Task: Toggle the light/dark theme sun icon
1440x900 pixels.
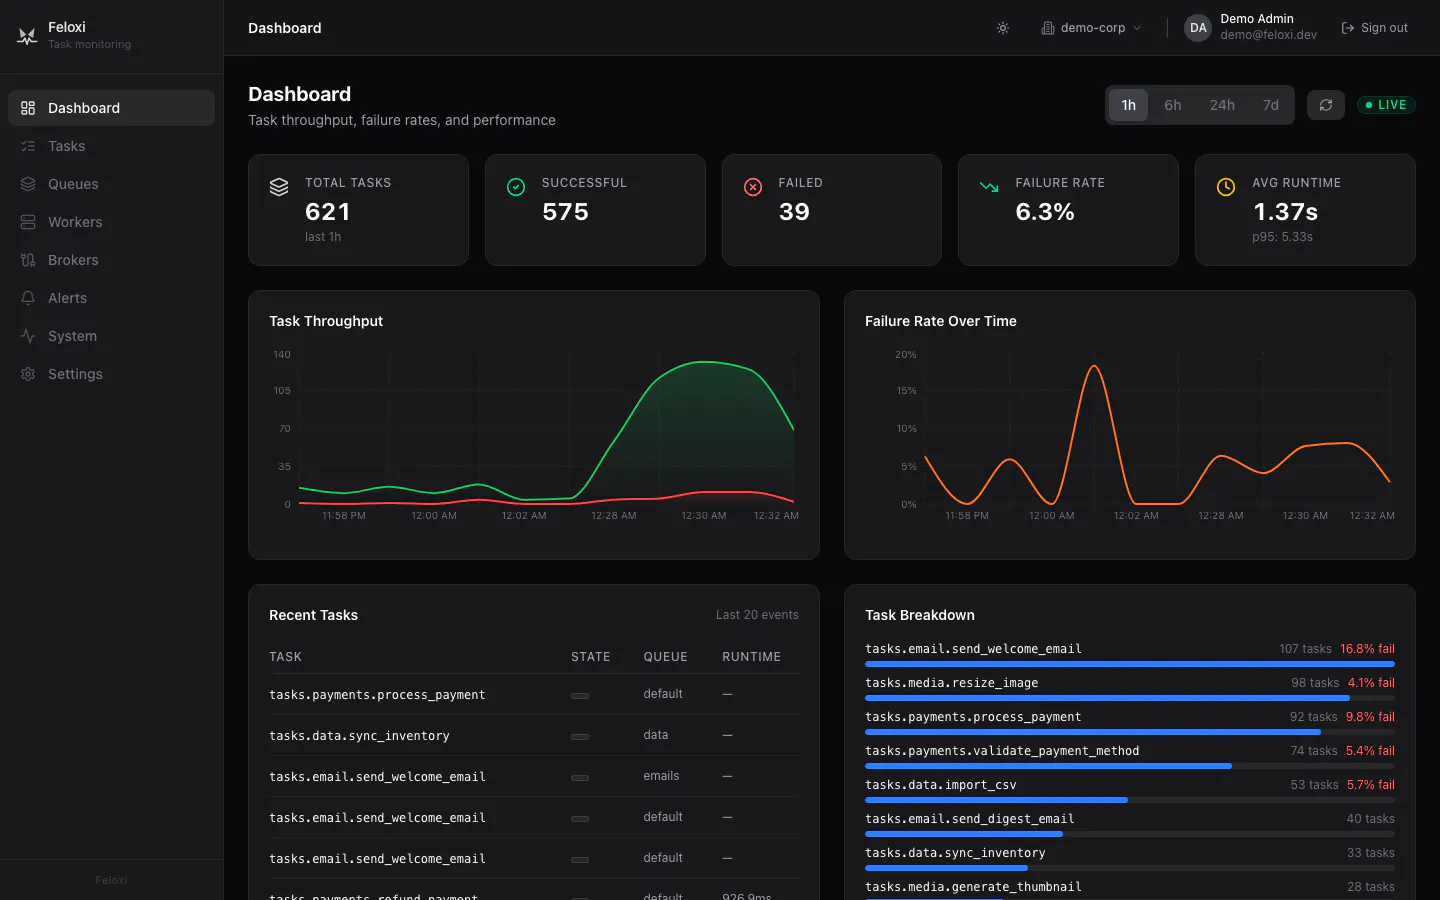Action: (1003, 28)
